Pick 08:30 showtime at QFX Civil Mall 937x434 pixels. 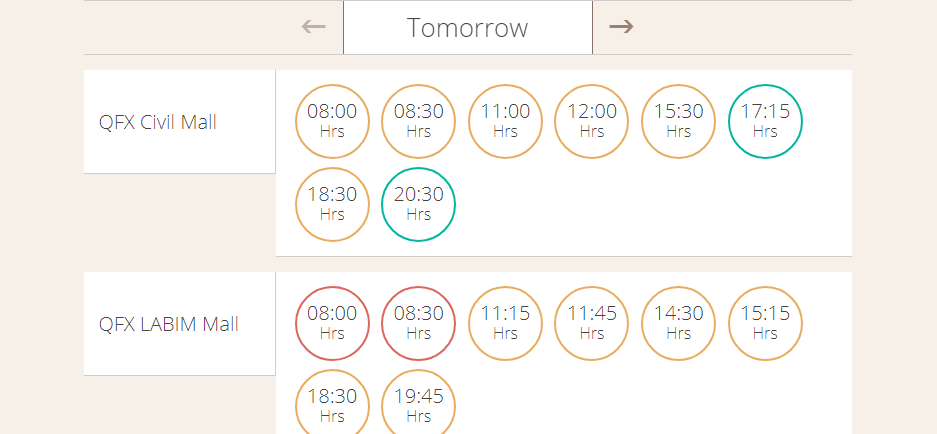[x=418, y=121]
